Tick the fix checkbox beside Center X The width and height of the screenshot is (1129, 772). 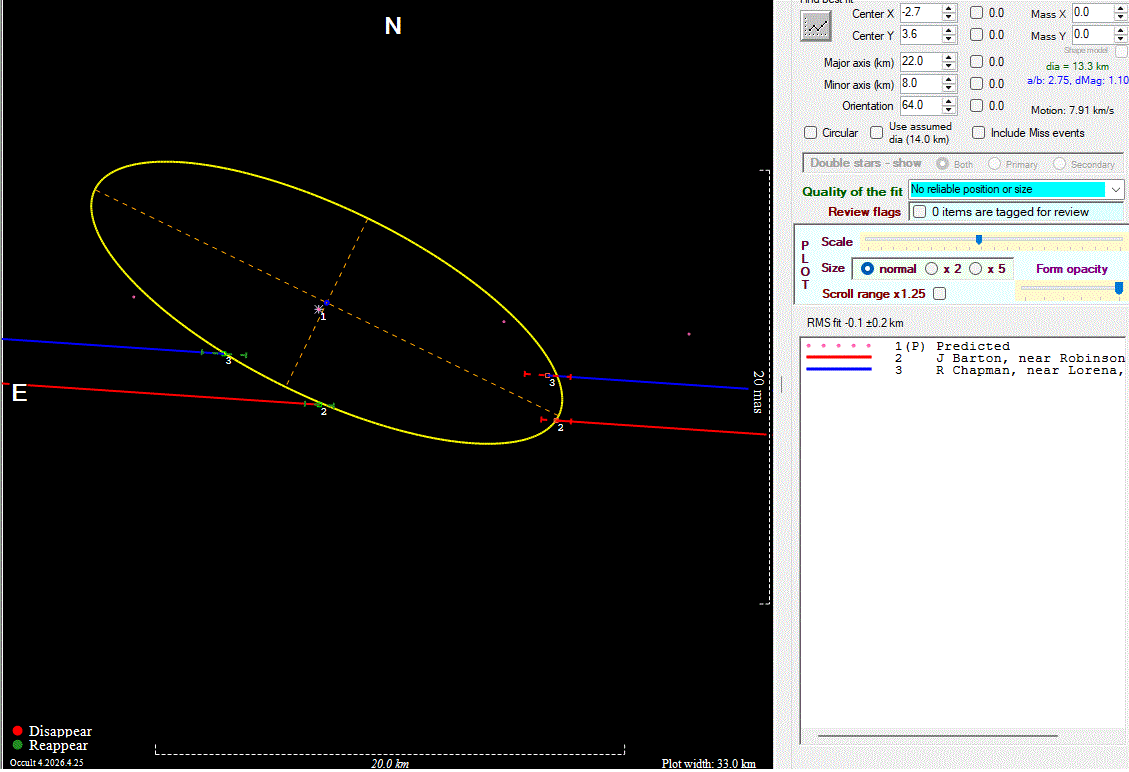(x=976, y=12)
